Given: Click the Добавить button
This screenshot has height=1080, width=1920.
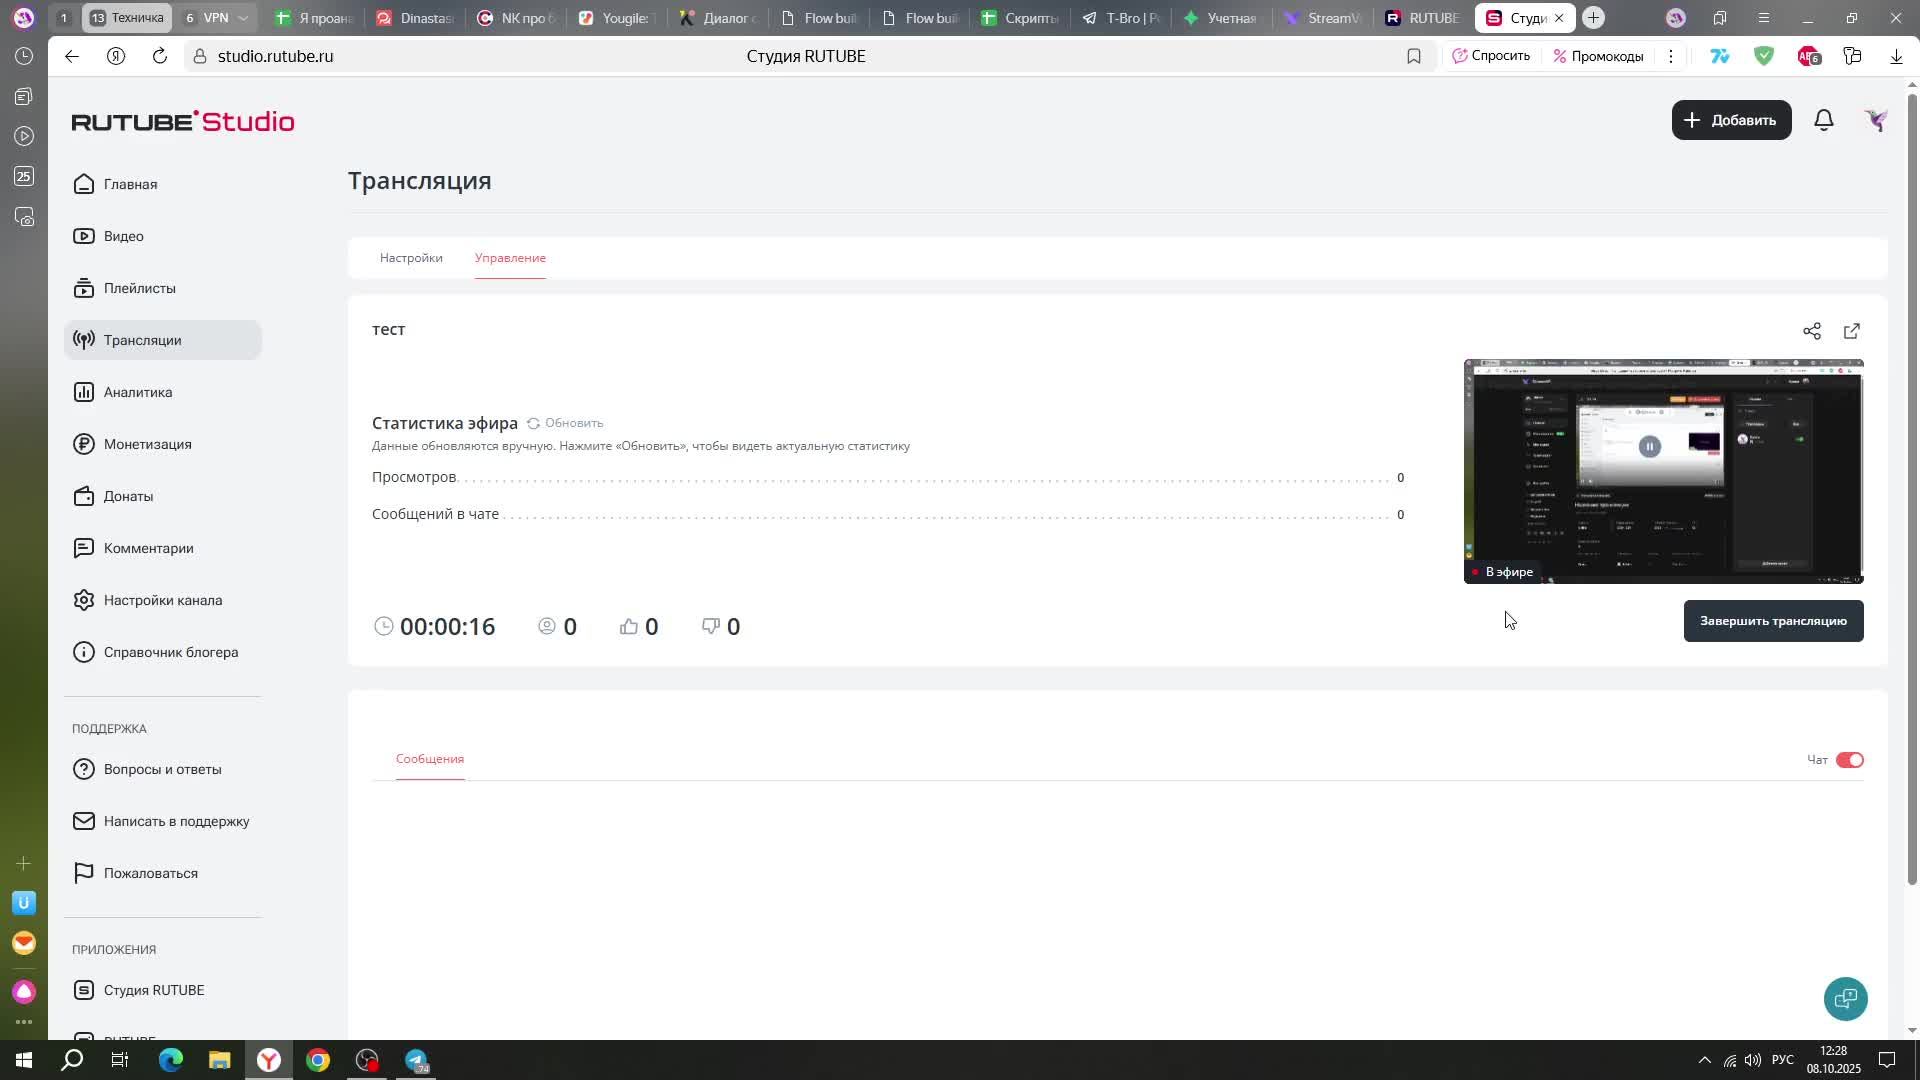Looking at the screenshot, I should [1731, 120].
